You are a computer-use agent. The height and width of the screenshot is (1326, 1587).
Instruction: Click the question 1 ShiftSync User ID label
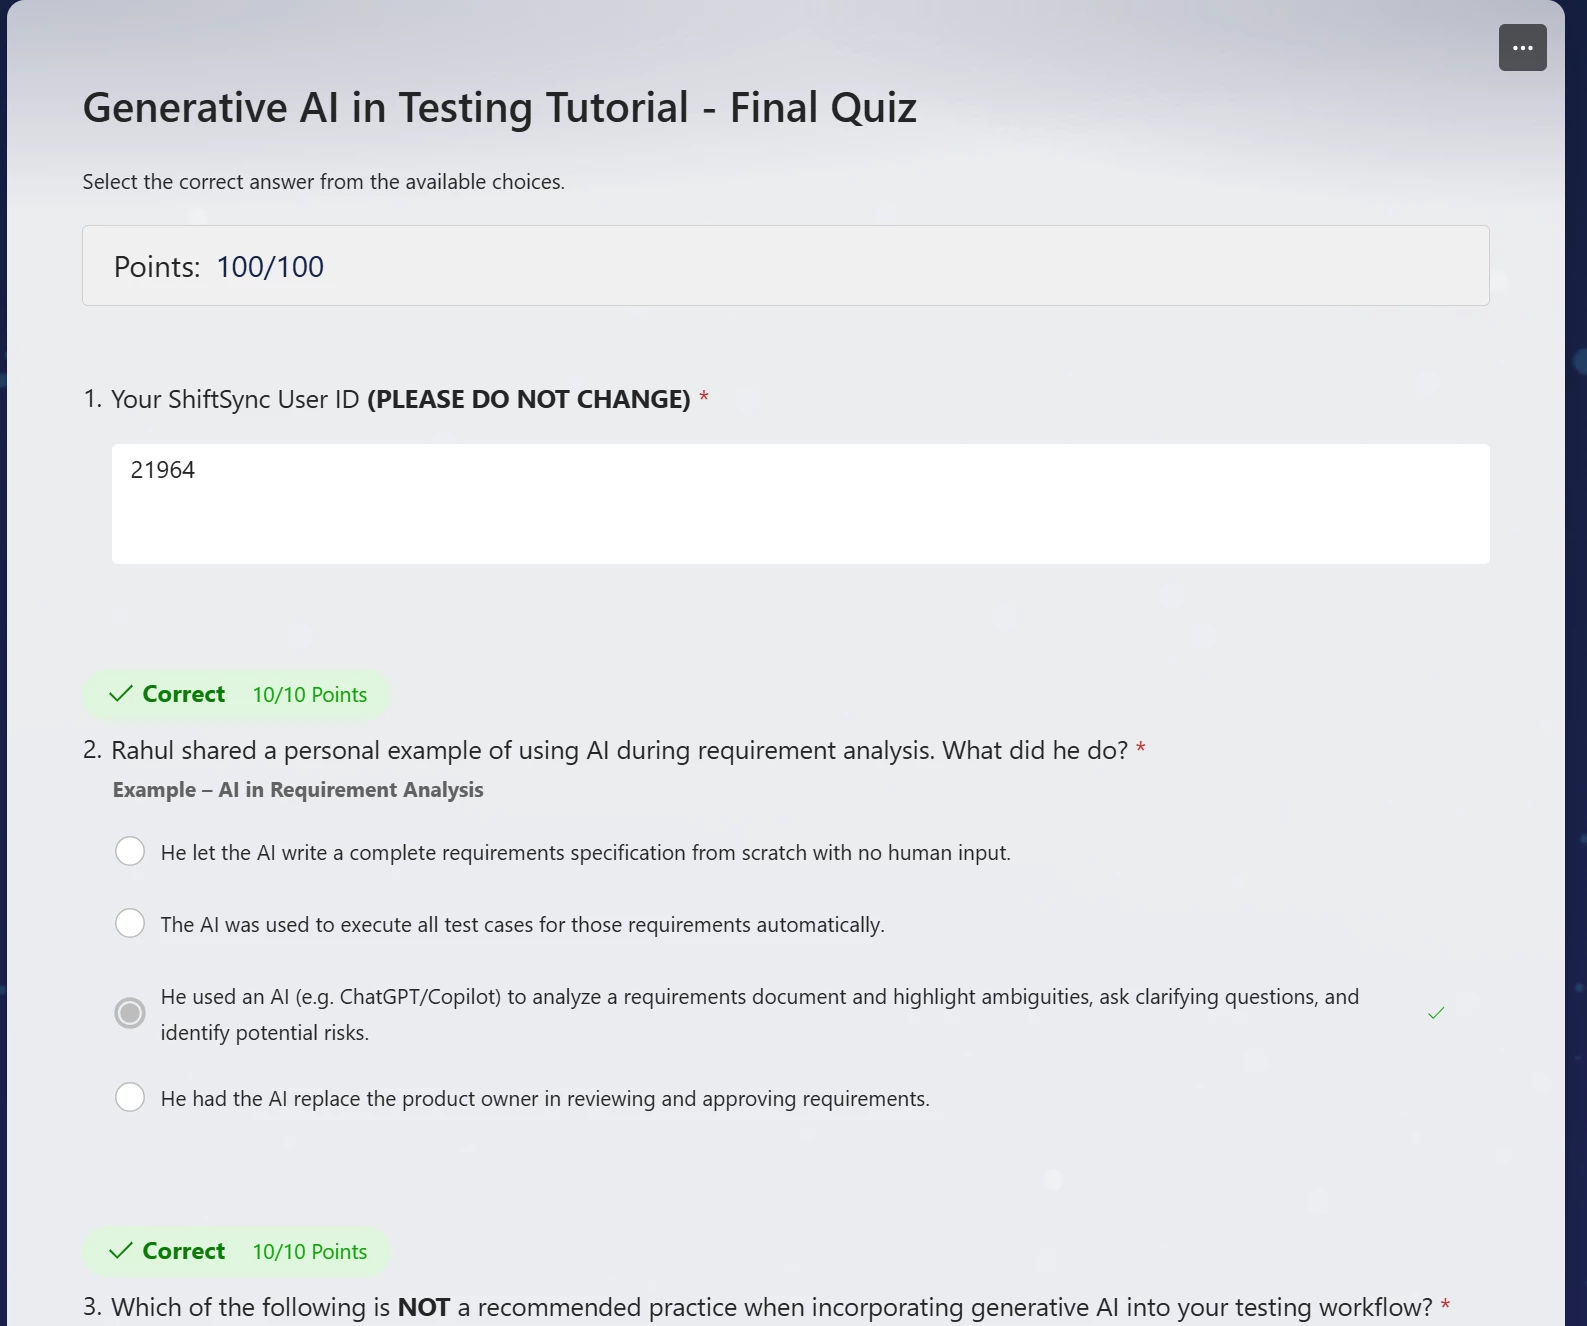tap(400, 399)
